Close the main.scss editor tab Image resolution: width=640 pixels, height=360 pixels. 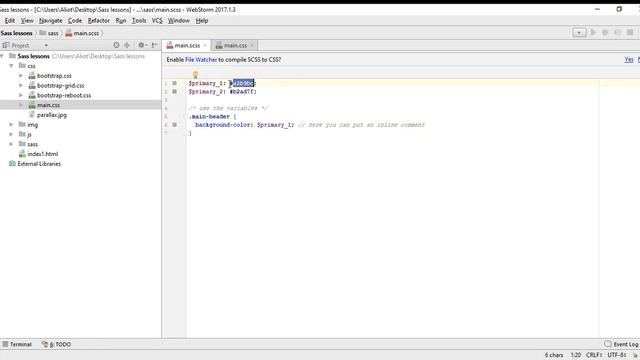coord(205,45)
